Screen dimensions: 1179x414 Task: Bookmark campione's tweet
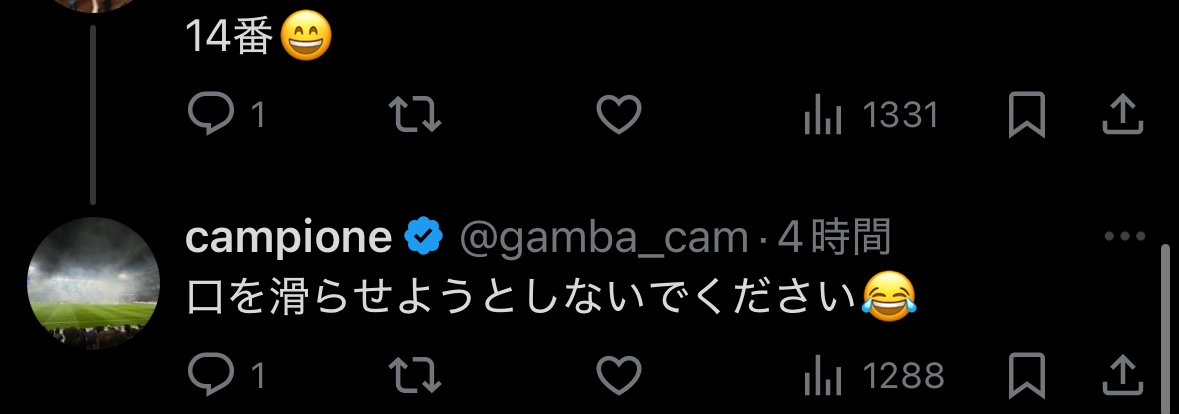click(1026, 375)
